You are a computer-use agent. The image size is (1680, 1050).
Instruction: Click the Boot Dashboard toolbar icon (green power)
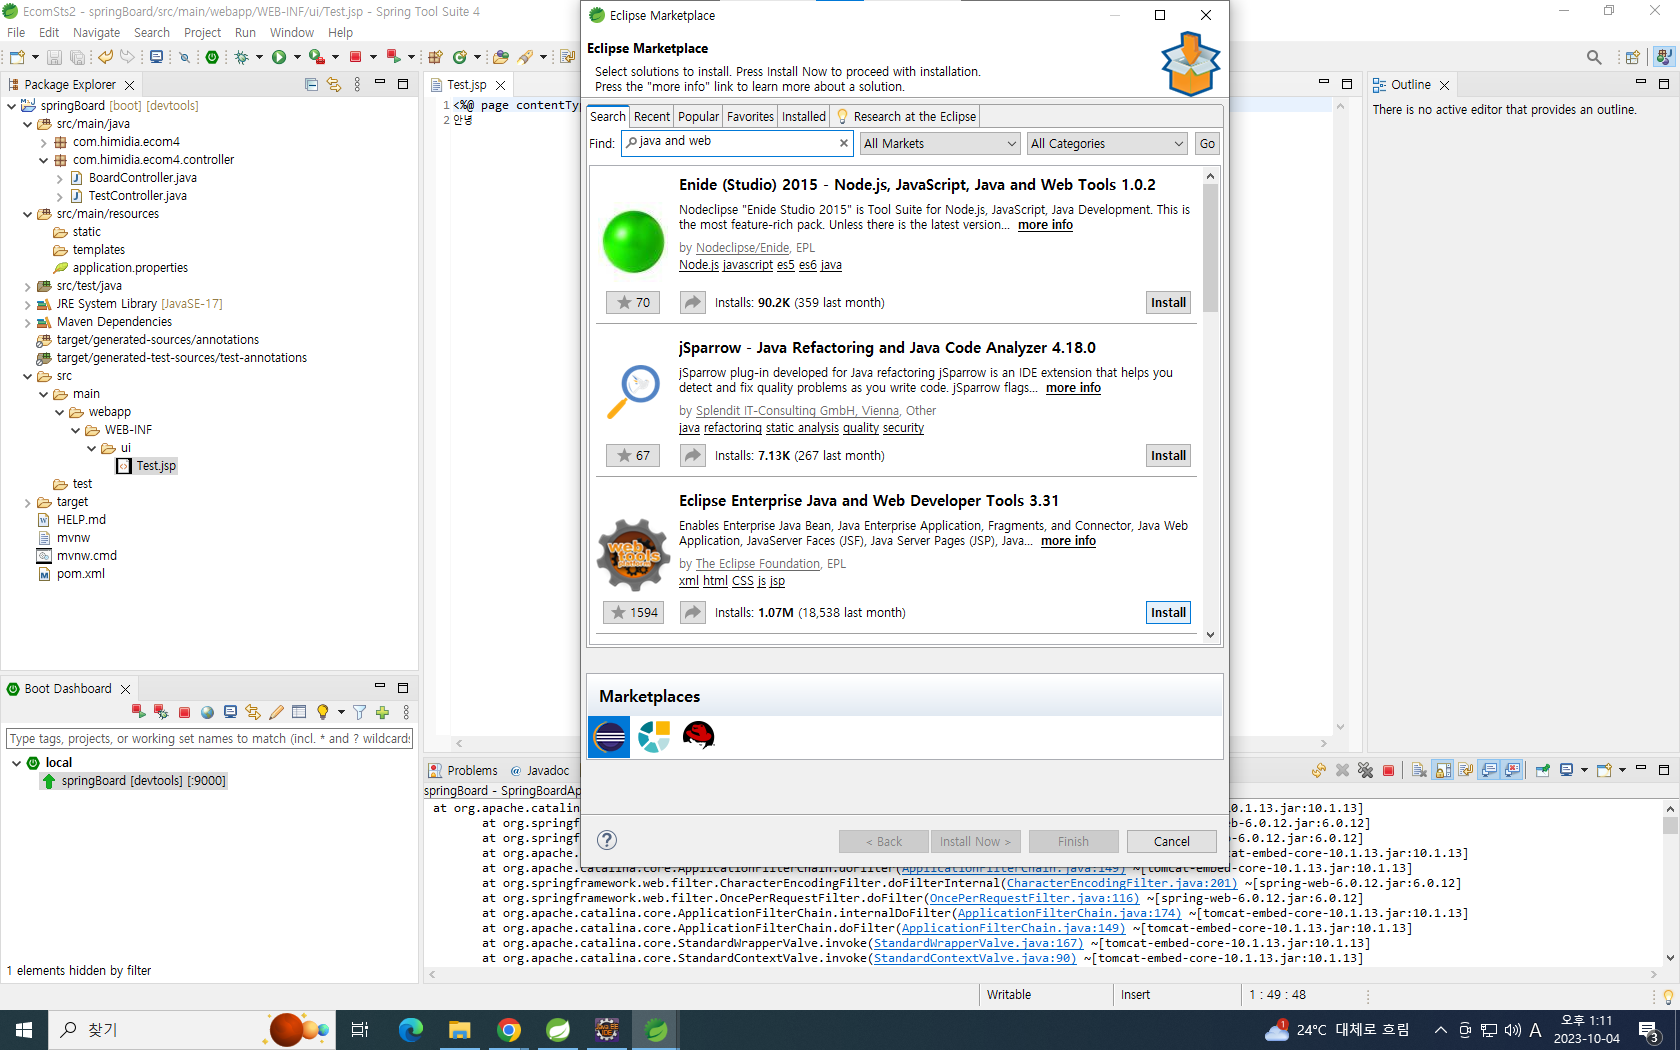tap(212, 57)
